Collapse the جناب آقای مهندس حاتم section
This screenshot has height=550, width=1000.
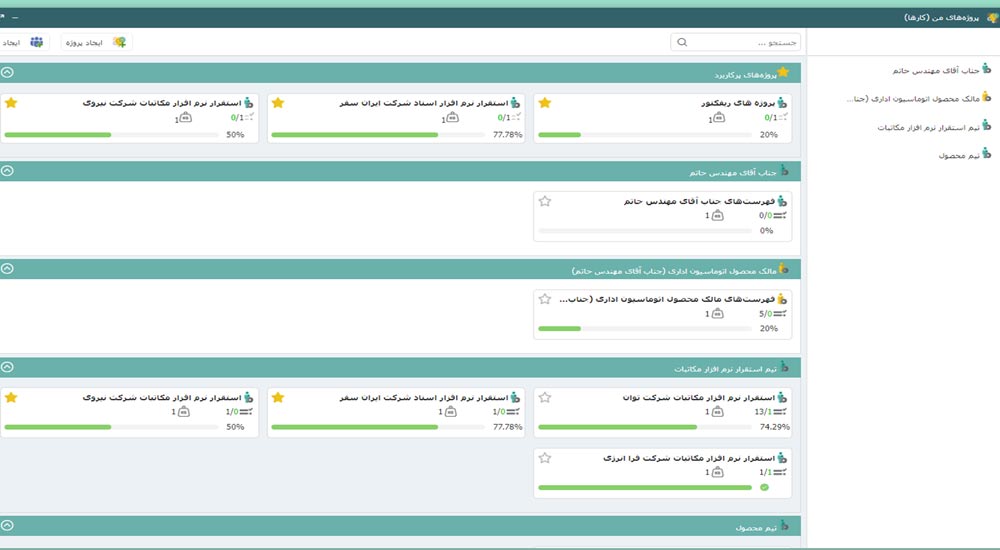coord(7,170)
